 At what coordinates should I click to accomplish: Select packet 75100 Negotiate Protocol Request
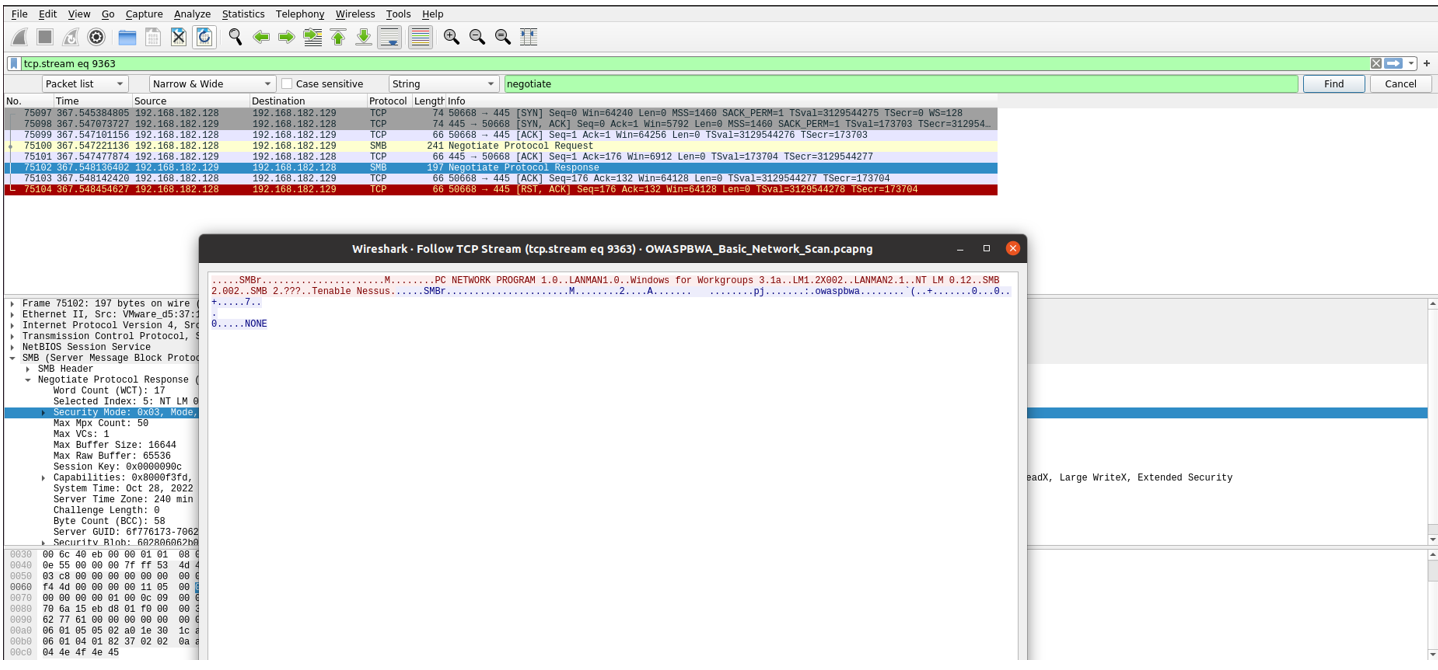pyautogui.click(x=500, y=146)
